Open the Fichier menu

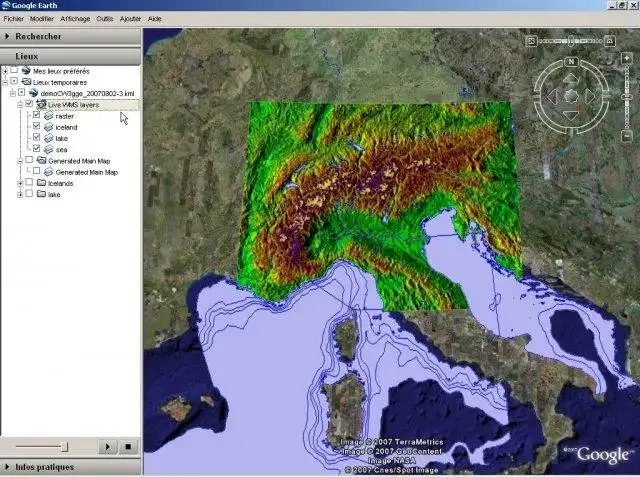click(x=13, y=19)
